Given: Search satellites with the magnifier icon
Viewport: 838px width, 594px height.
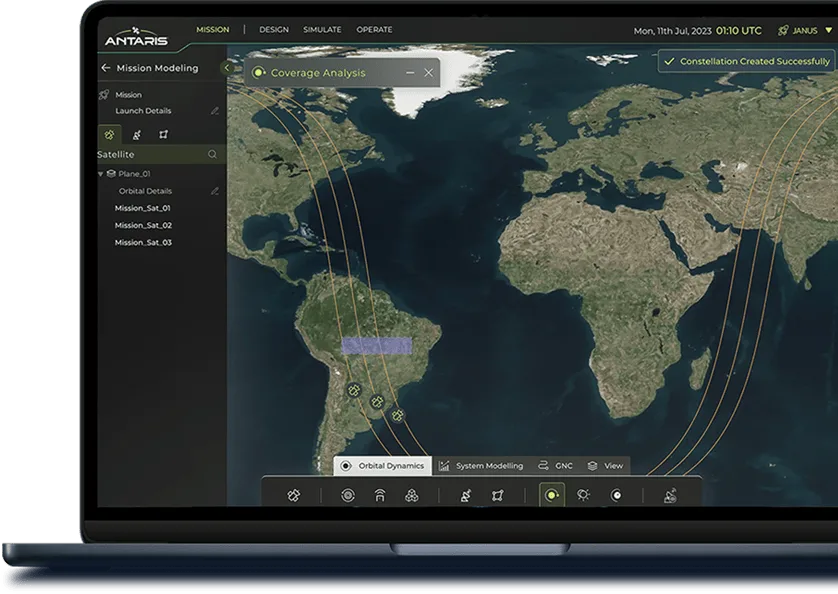Looking at the screenshot, I should coord(212,154).
